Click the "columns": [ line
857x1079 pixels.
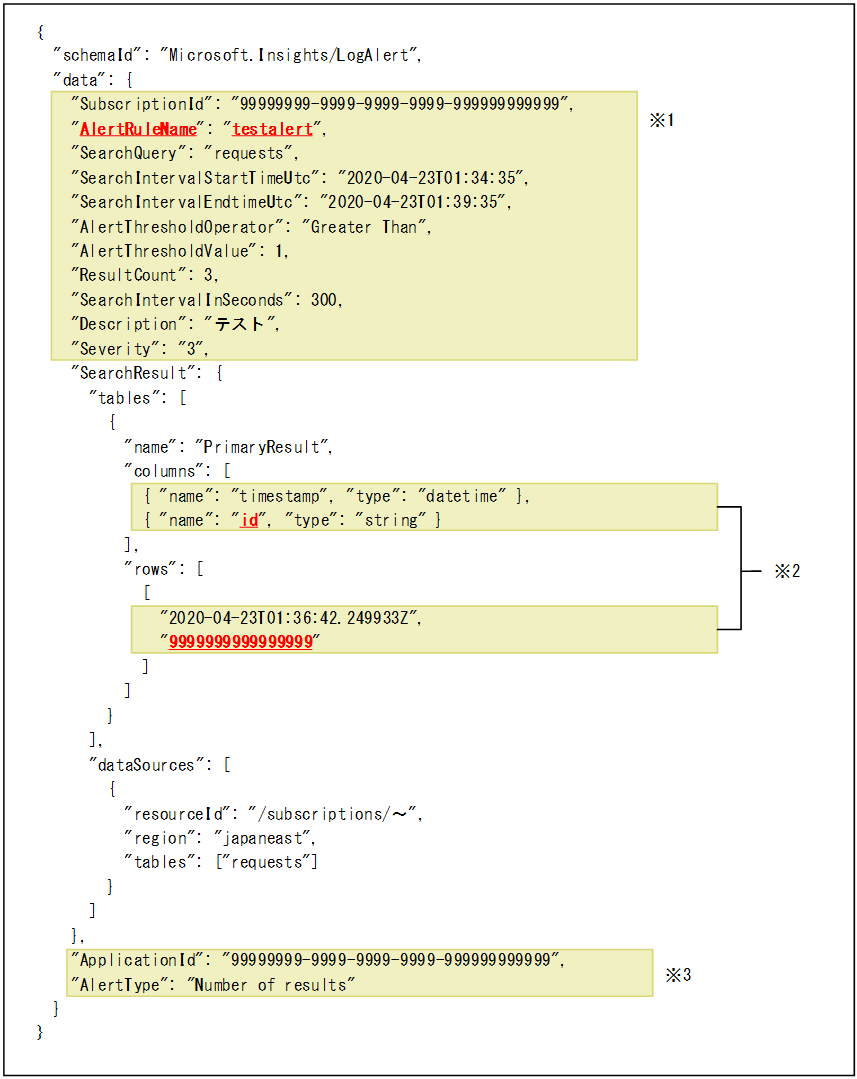pyautogui.click(x=177, y=471)
